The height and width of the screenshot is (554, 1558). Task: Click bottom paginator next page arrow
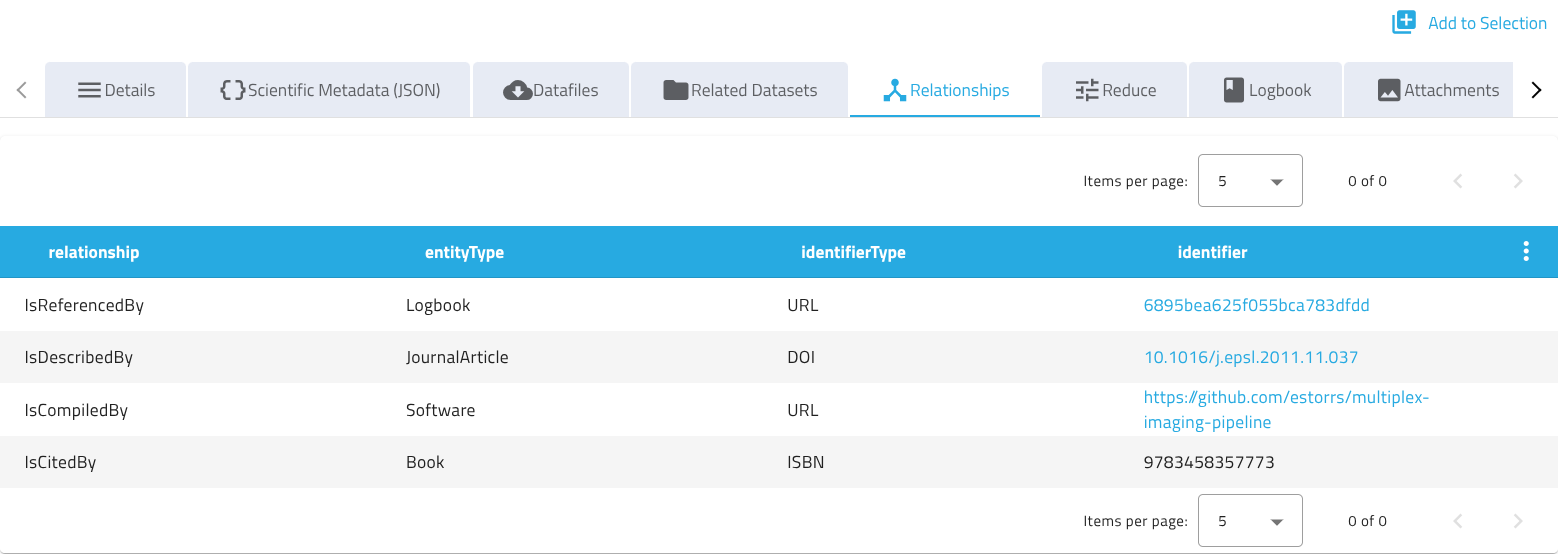[1518, 521]
